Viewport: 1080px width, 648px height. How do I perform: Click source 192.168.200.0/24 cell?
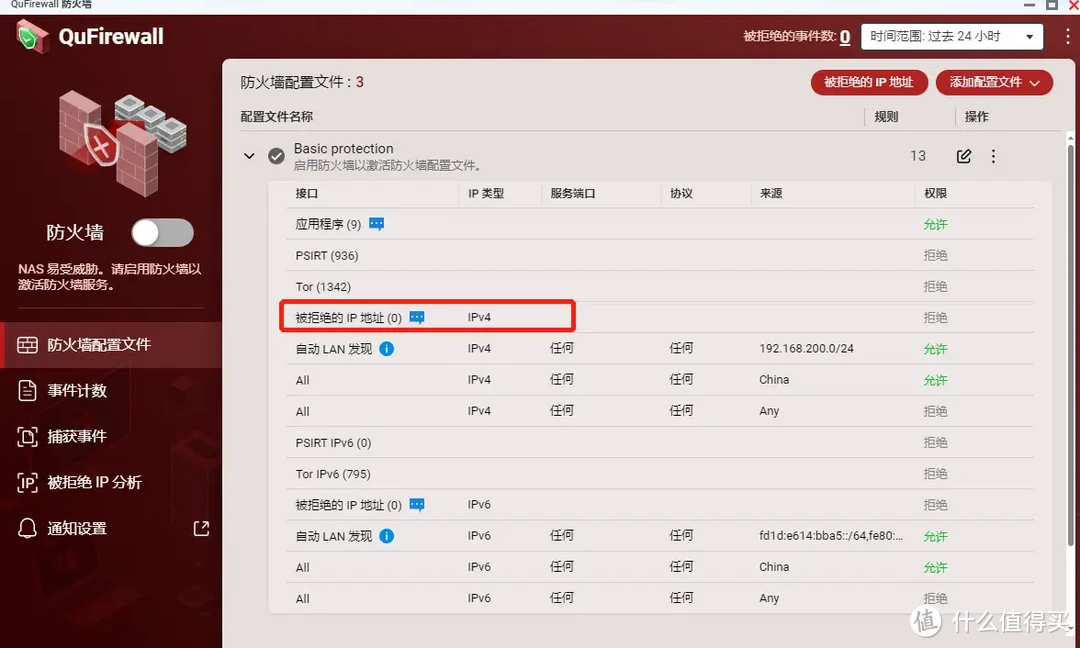pyautogui.click(x=807, y=348)
